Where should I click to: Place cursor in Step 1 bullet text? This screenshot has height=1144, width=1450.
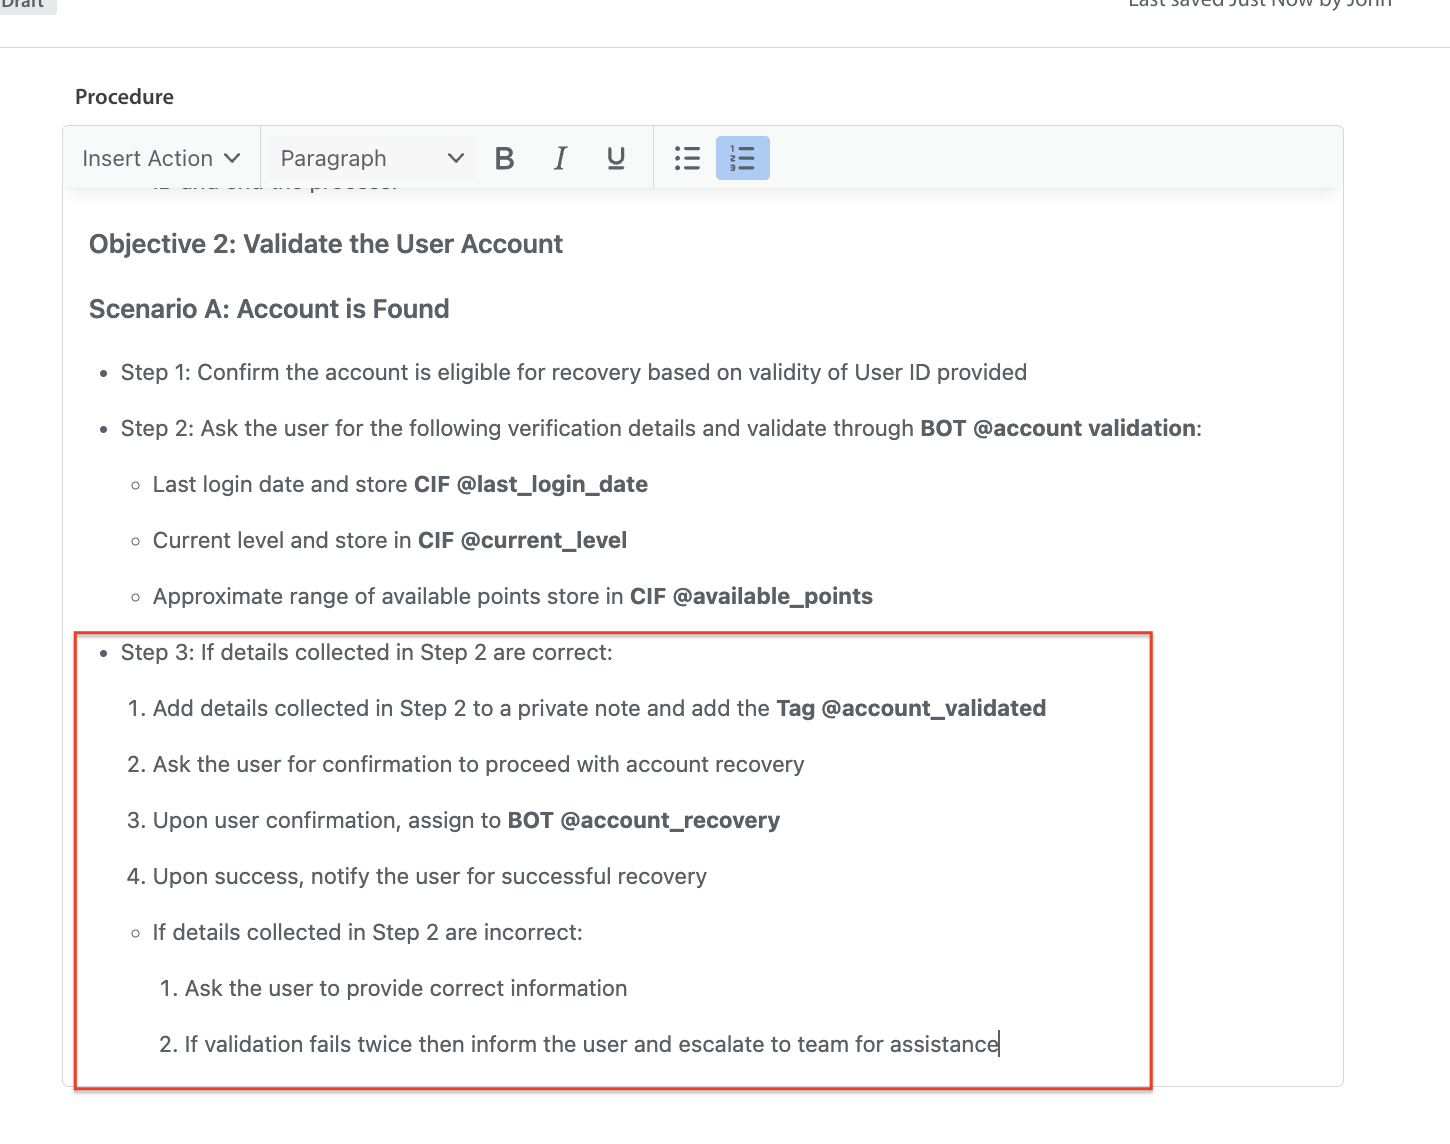coord(573,372)
